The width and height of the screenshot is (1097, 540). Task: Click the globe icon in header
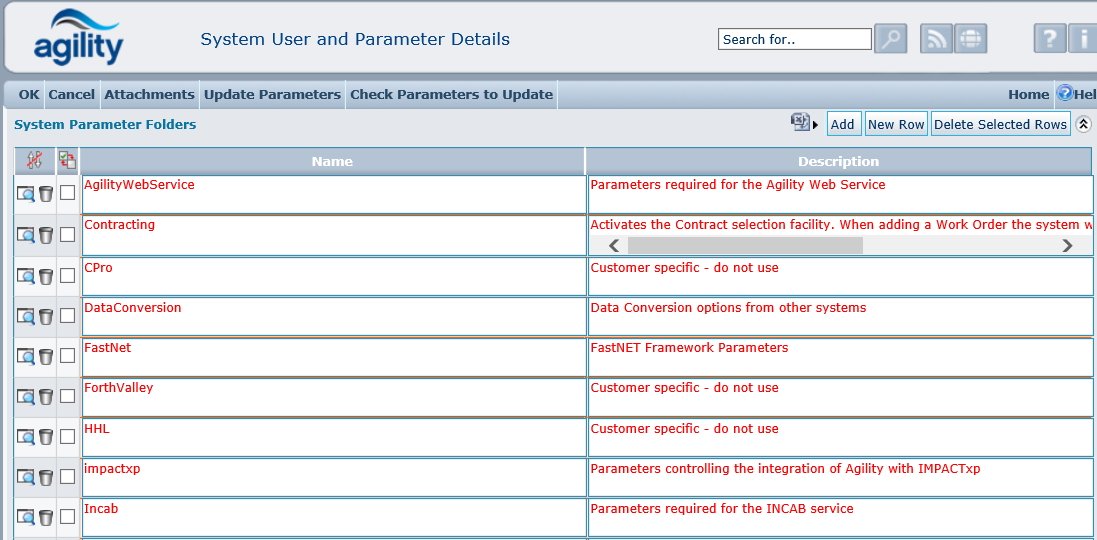[970, 39]
